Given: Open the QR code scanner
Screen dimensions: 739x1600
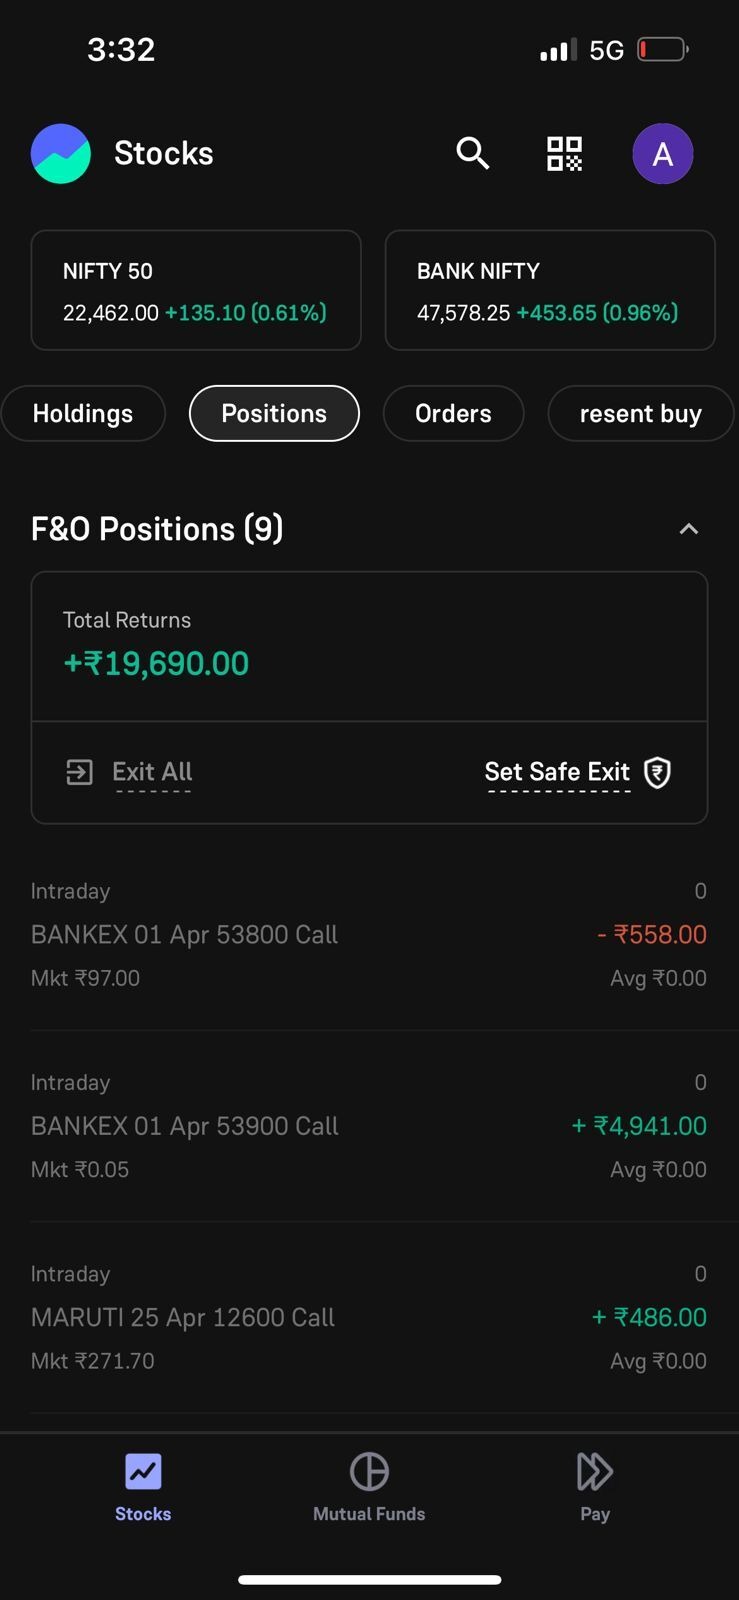Looking at the screenshot, I should click(x=564, y=153).
